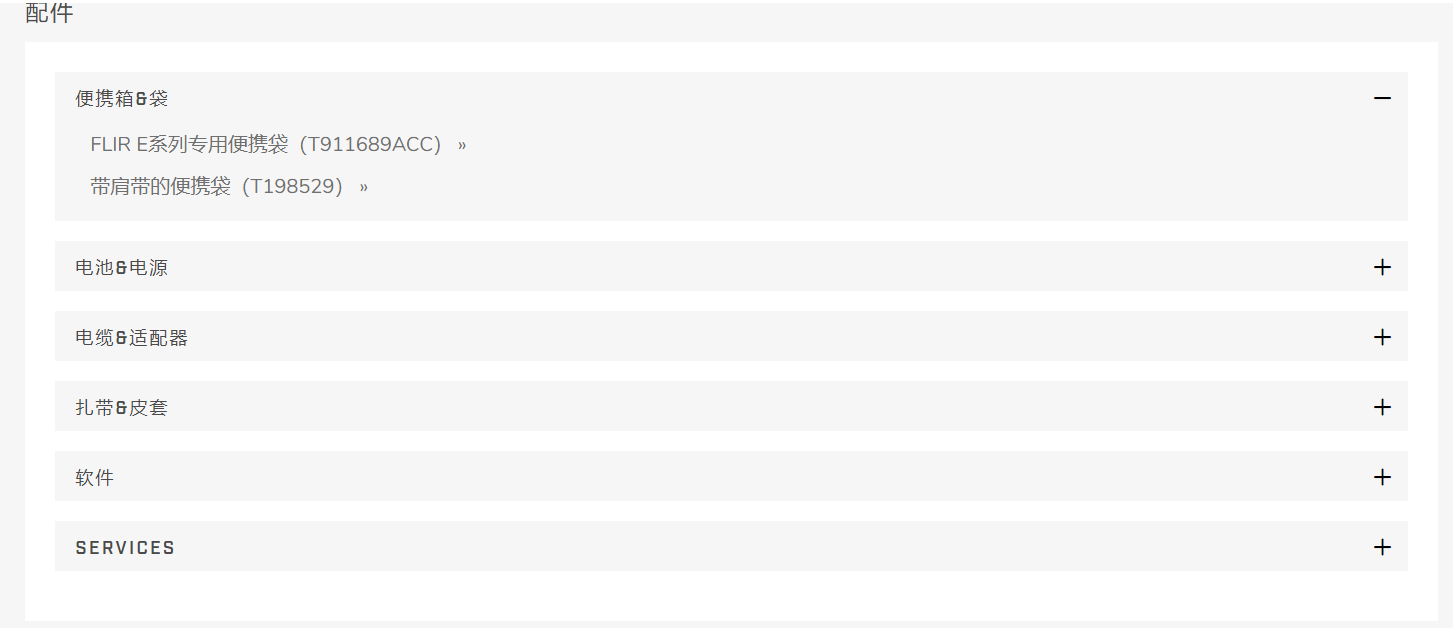Expand 电池&电源 using its plus icon
The image size is (1453, 628).
click(x=1382, y=267)
